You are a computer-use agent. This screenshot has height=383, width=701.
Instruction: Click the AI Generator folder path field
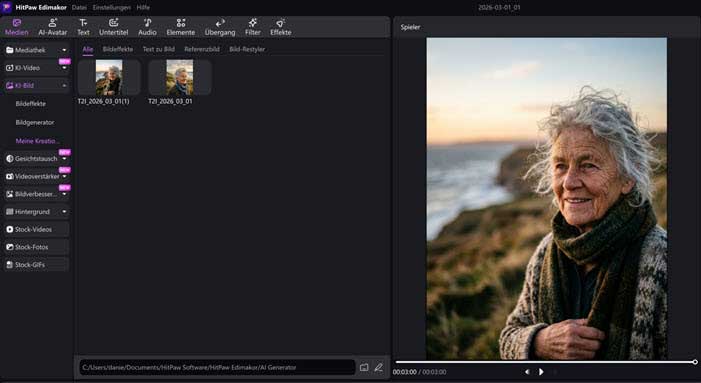[x=217, y=367]
